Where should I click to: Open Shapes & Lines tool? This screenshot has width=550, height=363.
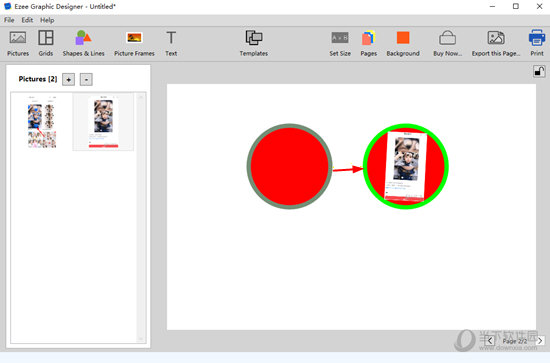click(83, 43)
